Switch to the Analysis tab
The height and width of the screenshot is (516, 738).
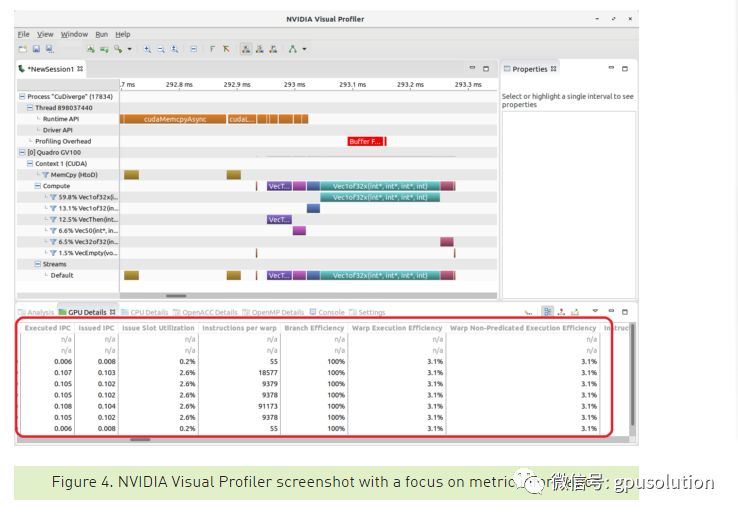pos(36,312)
